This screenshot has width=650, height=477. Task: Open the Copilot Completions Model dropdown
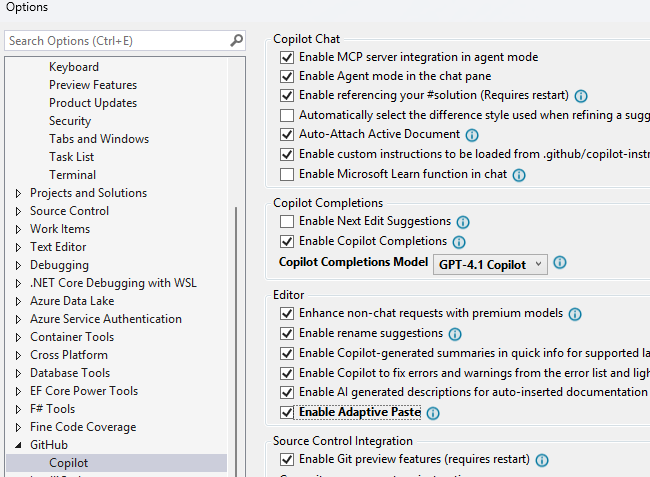click(490, 264)
